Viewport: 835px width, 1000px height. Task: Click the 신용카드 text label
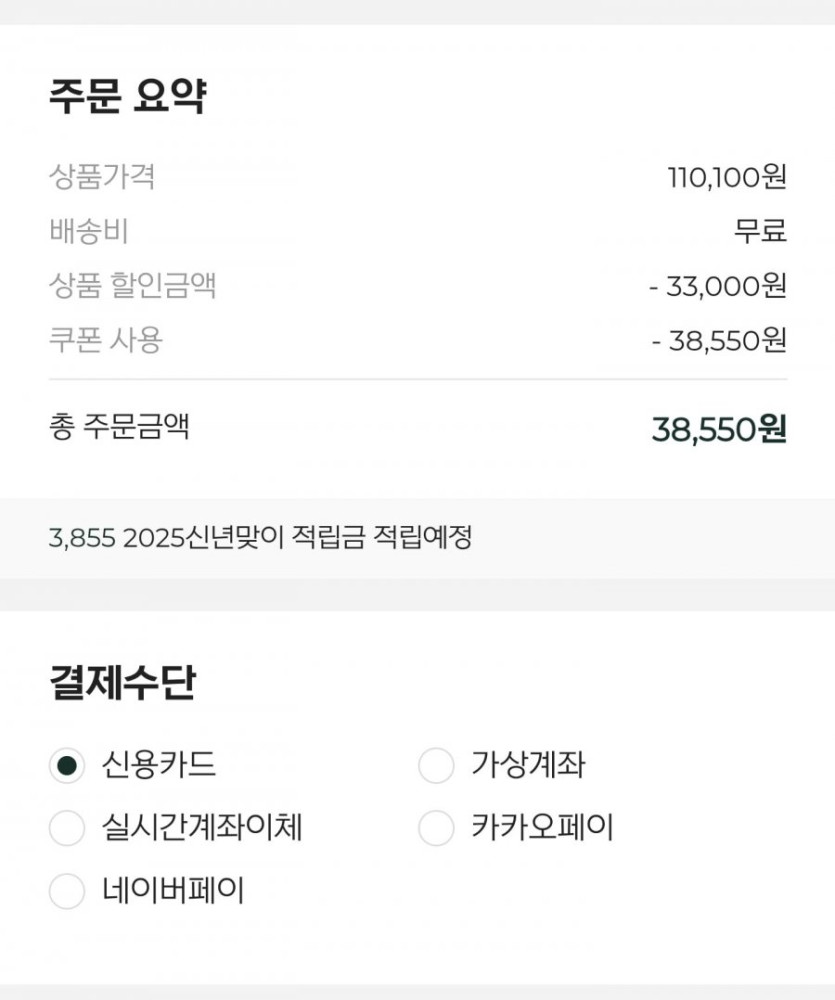click(x=158, y=766)
